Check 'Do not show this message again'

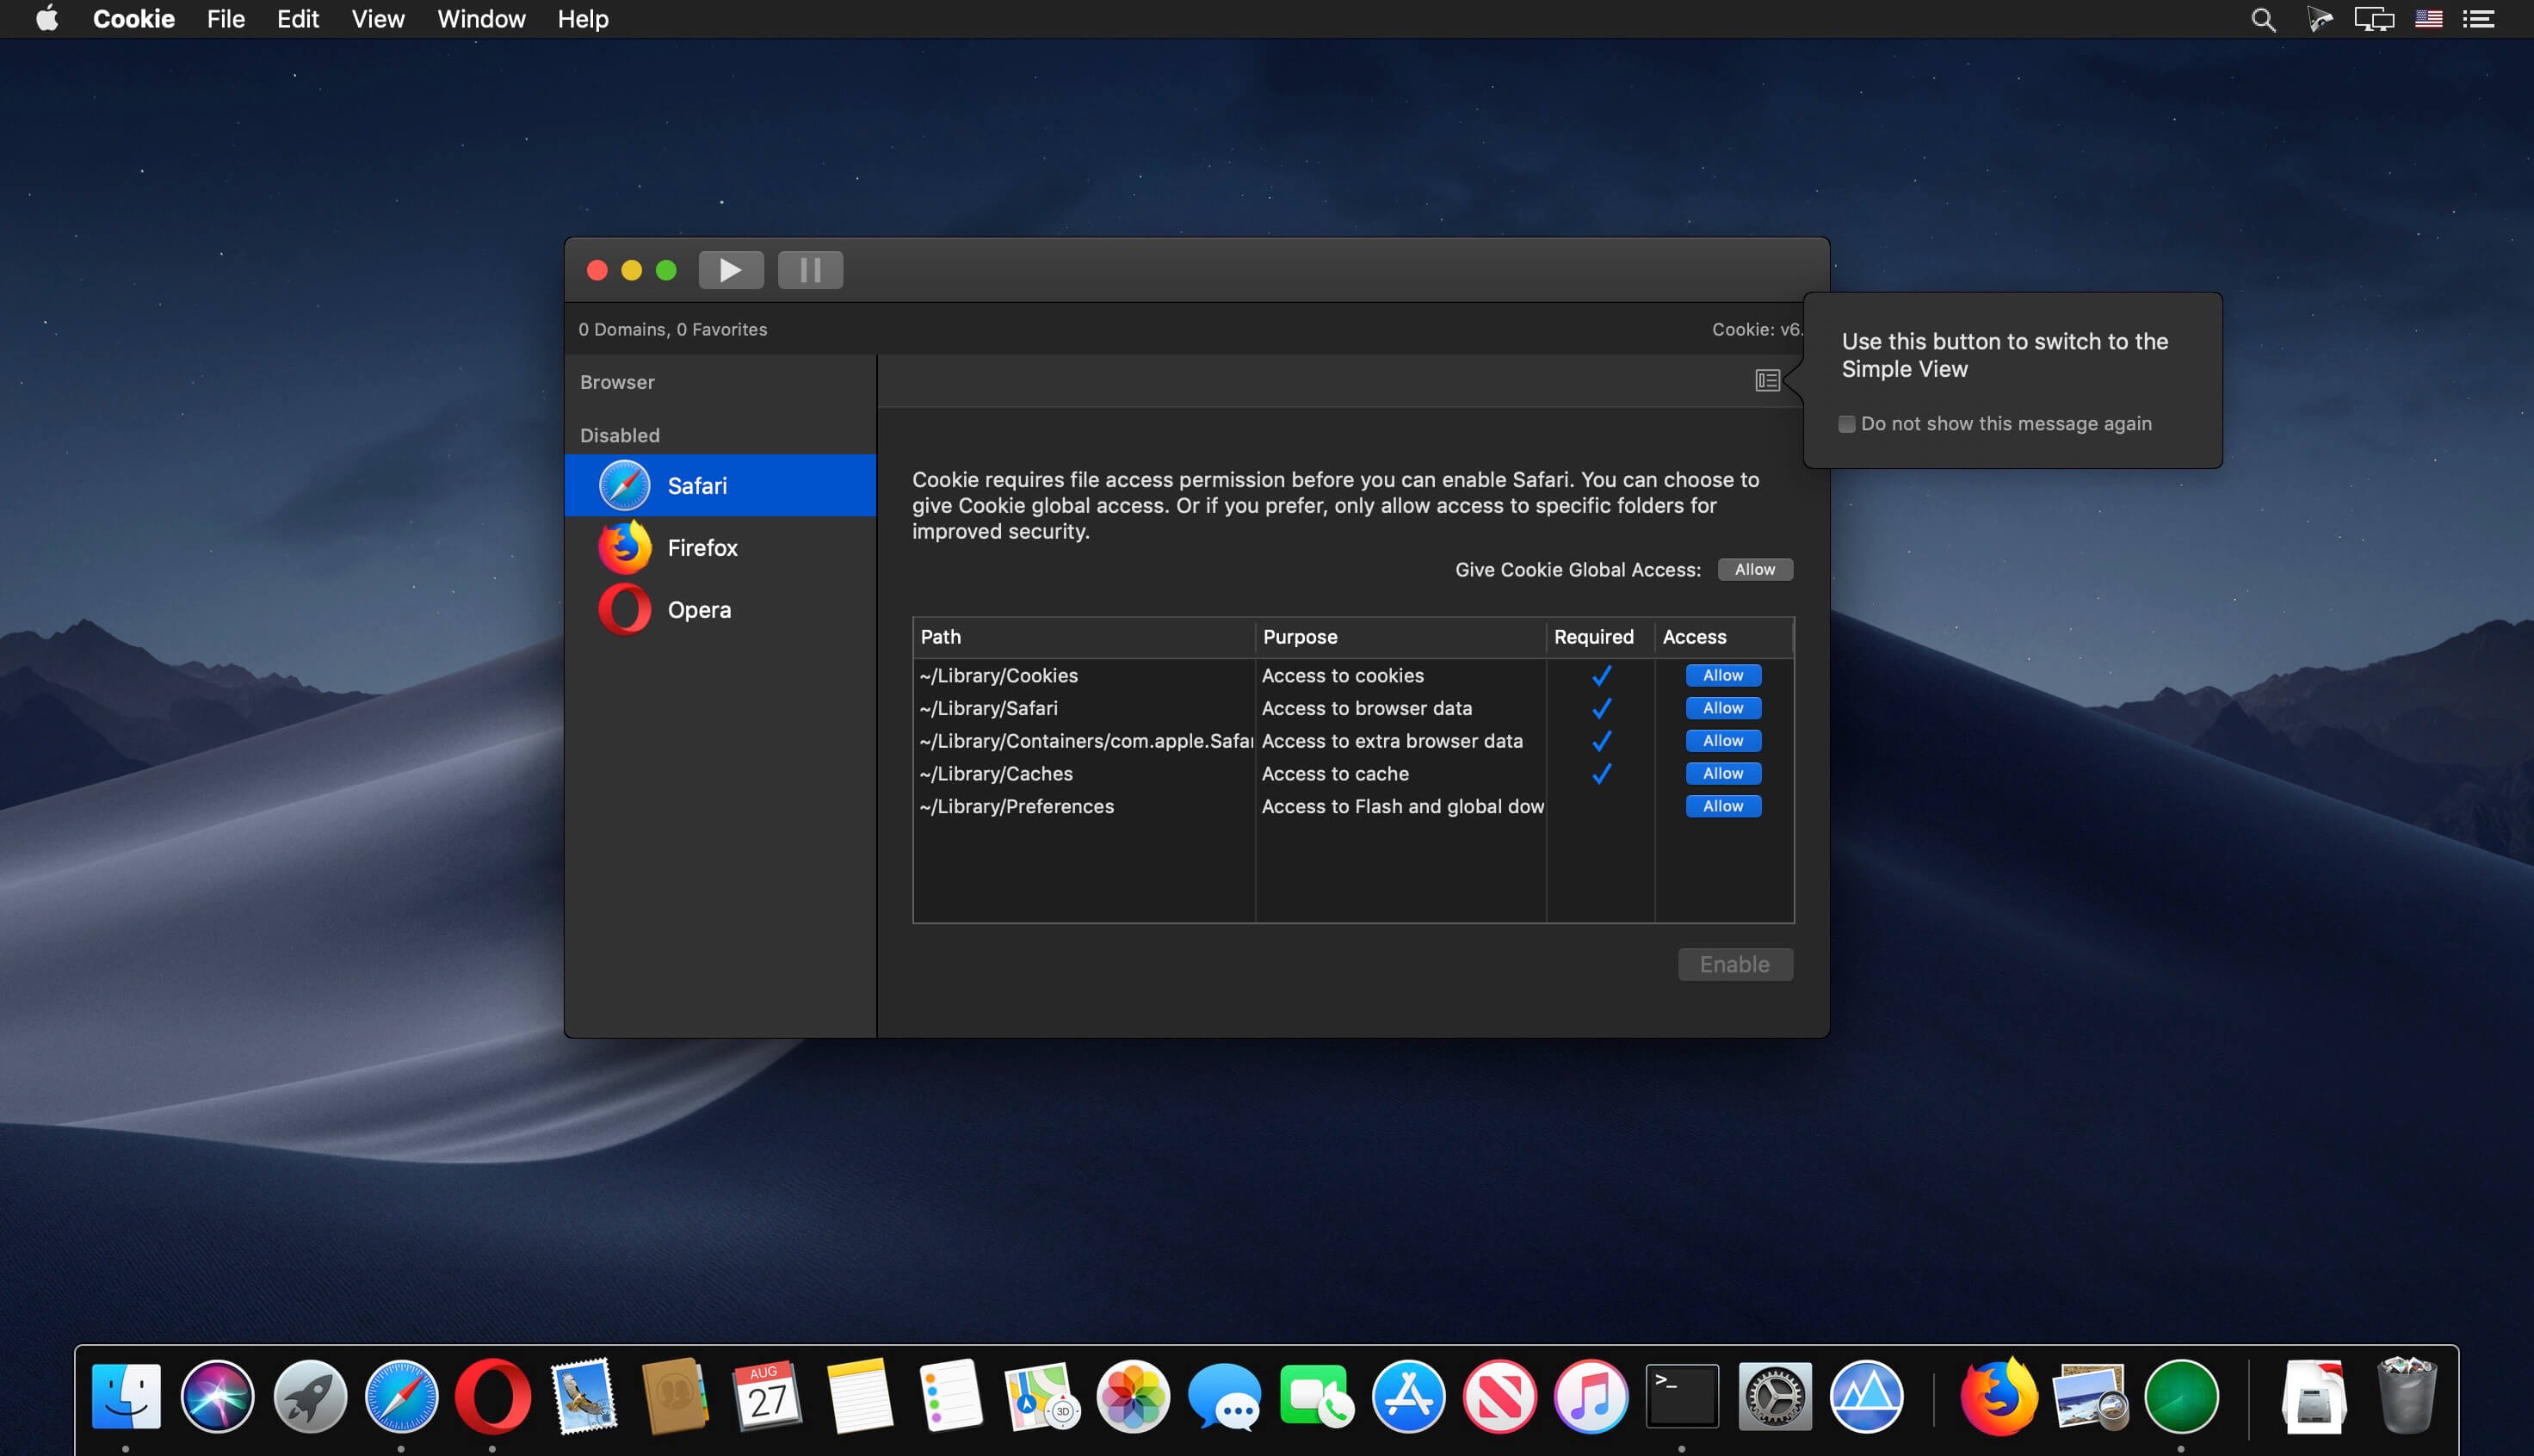pos(1847,424)
